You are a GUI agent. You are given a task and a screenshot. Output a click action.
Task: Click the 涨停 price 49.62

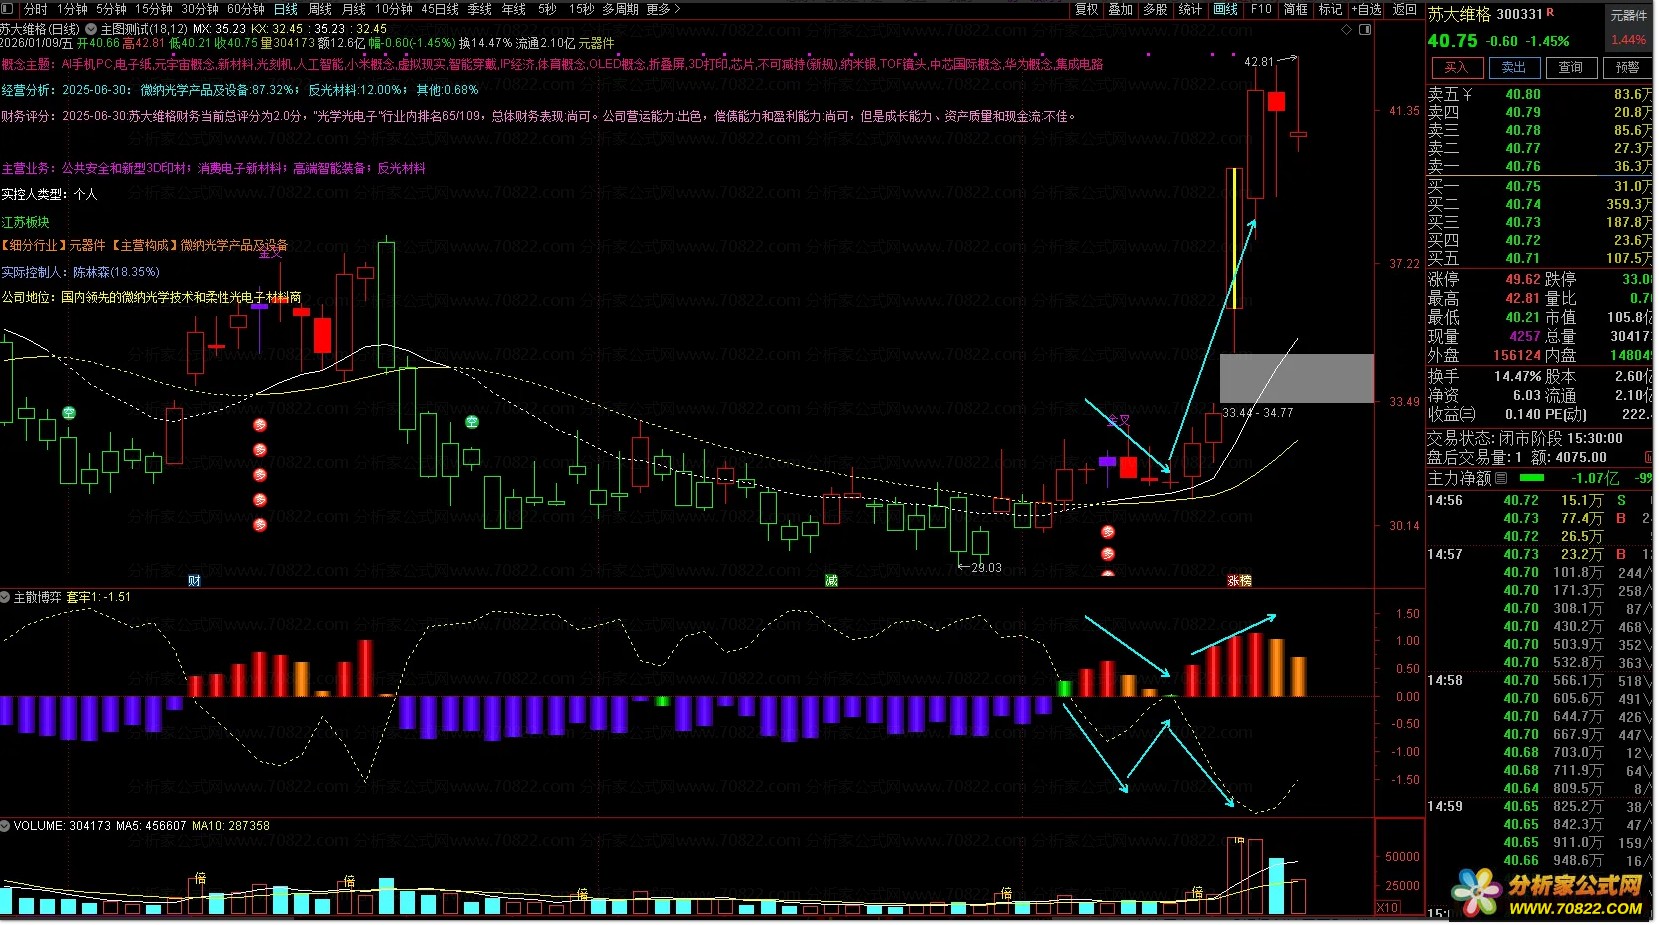click(1523, 279)
